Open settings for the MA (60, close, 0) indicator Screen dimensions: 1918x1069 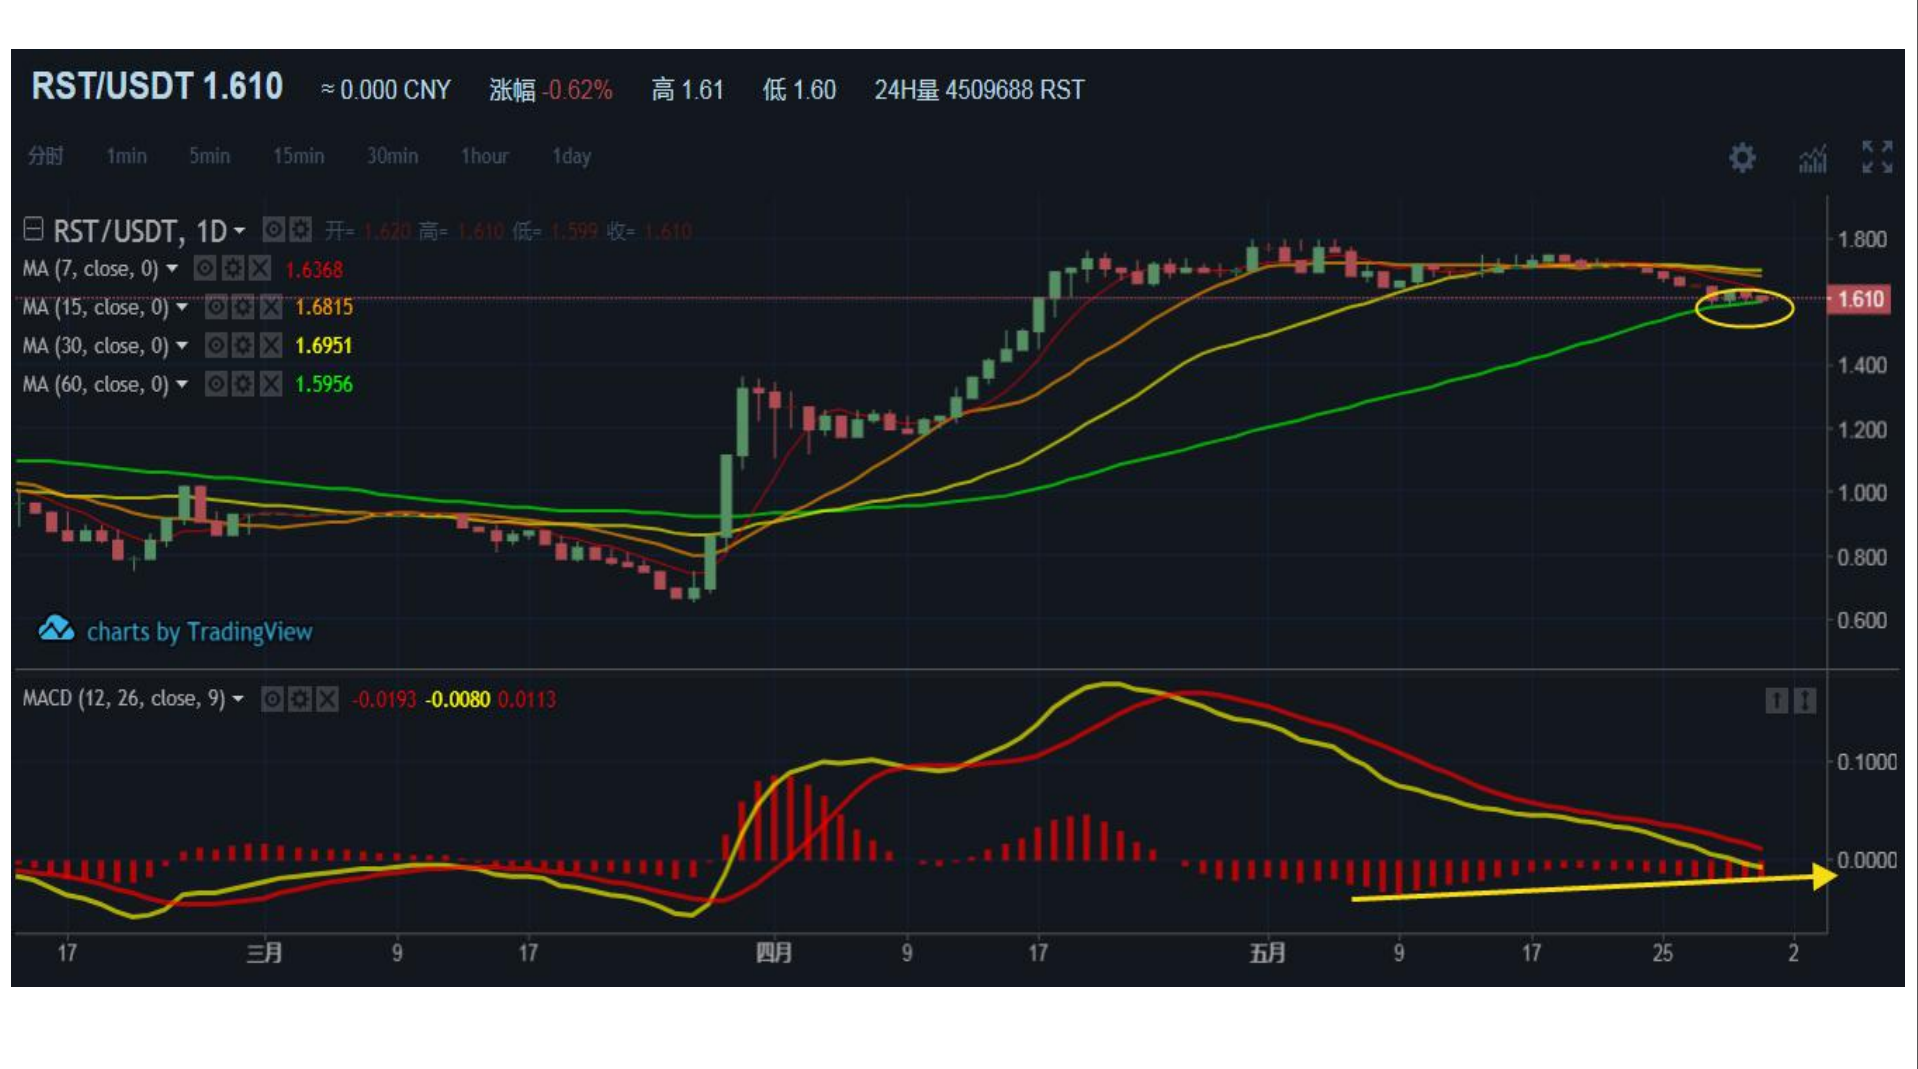point(243,384)
